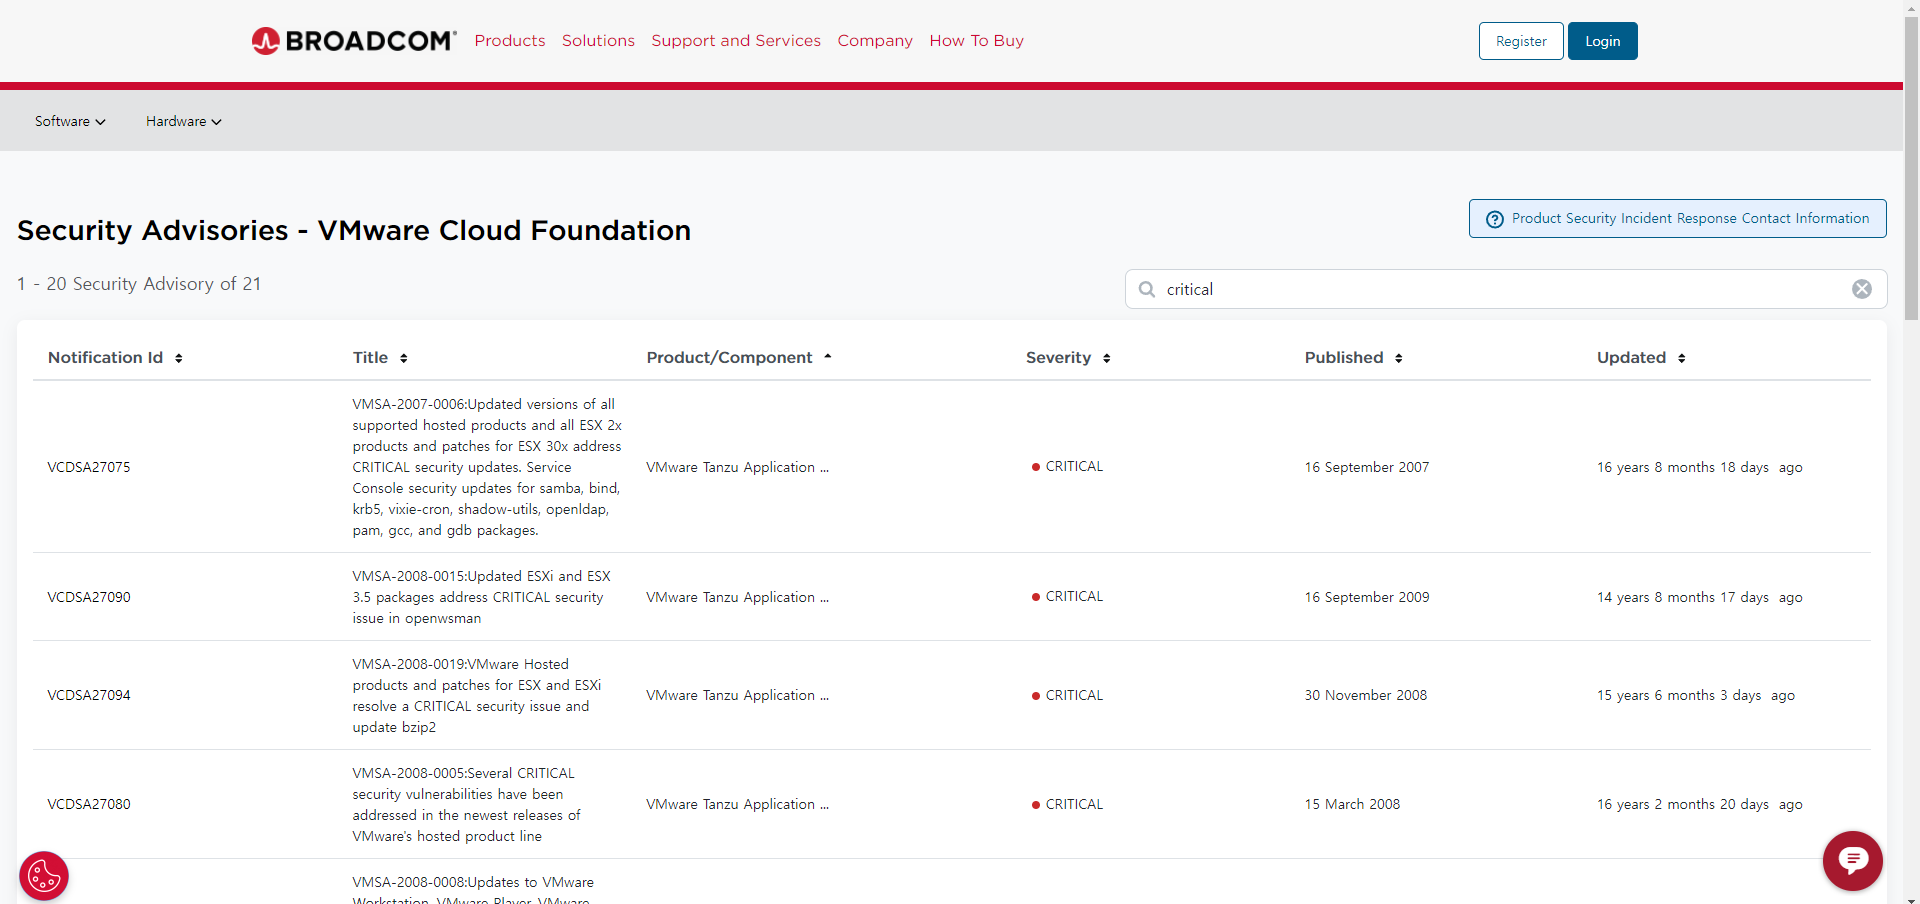Click the Register button
The height and width of the screenshot is (904, 1920).
tap(1521, 41)
